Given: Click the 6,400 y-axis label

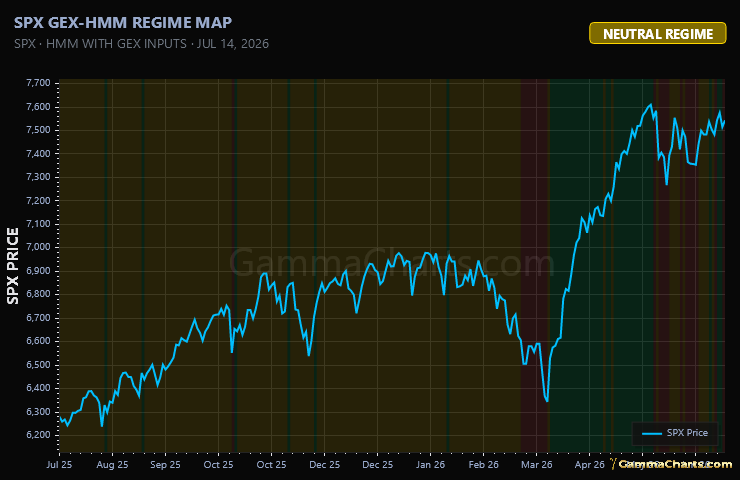Looking at the screenshot, I should (38, 388).
